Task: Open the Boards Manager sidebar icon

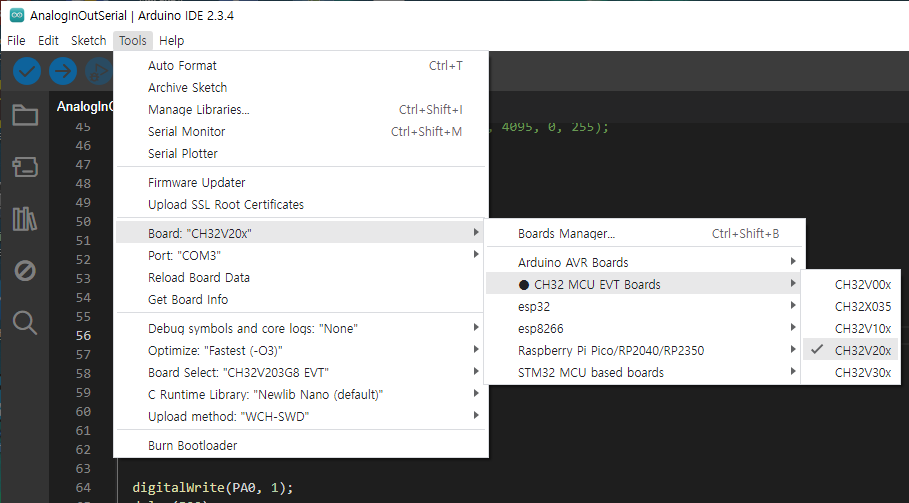Action: pyautogui.click(x=25, y=167)
